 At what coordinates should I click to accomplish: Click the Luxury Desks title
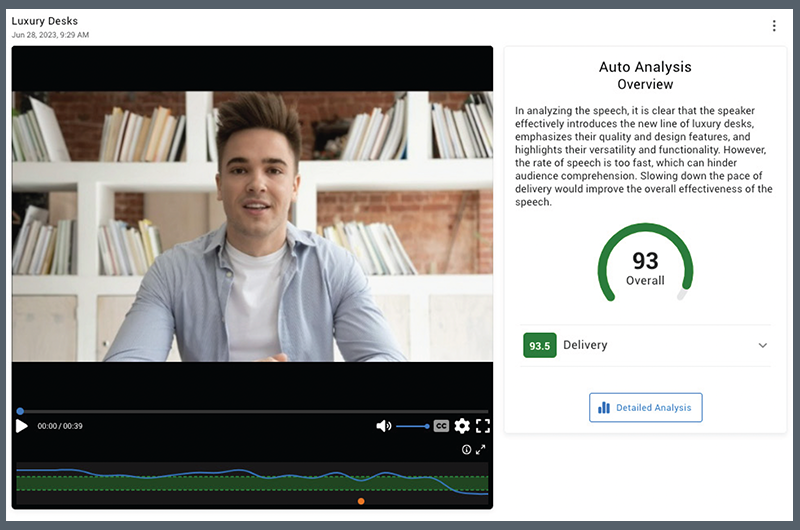pos(45,21)
